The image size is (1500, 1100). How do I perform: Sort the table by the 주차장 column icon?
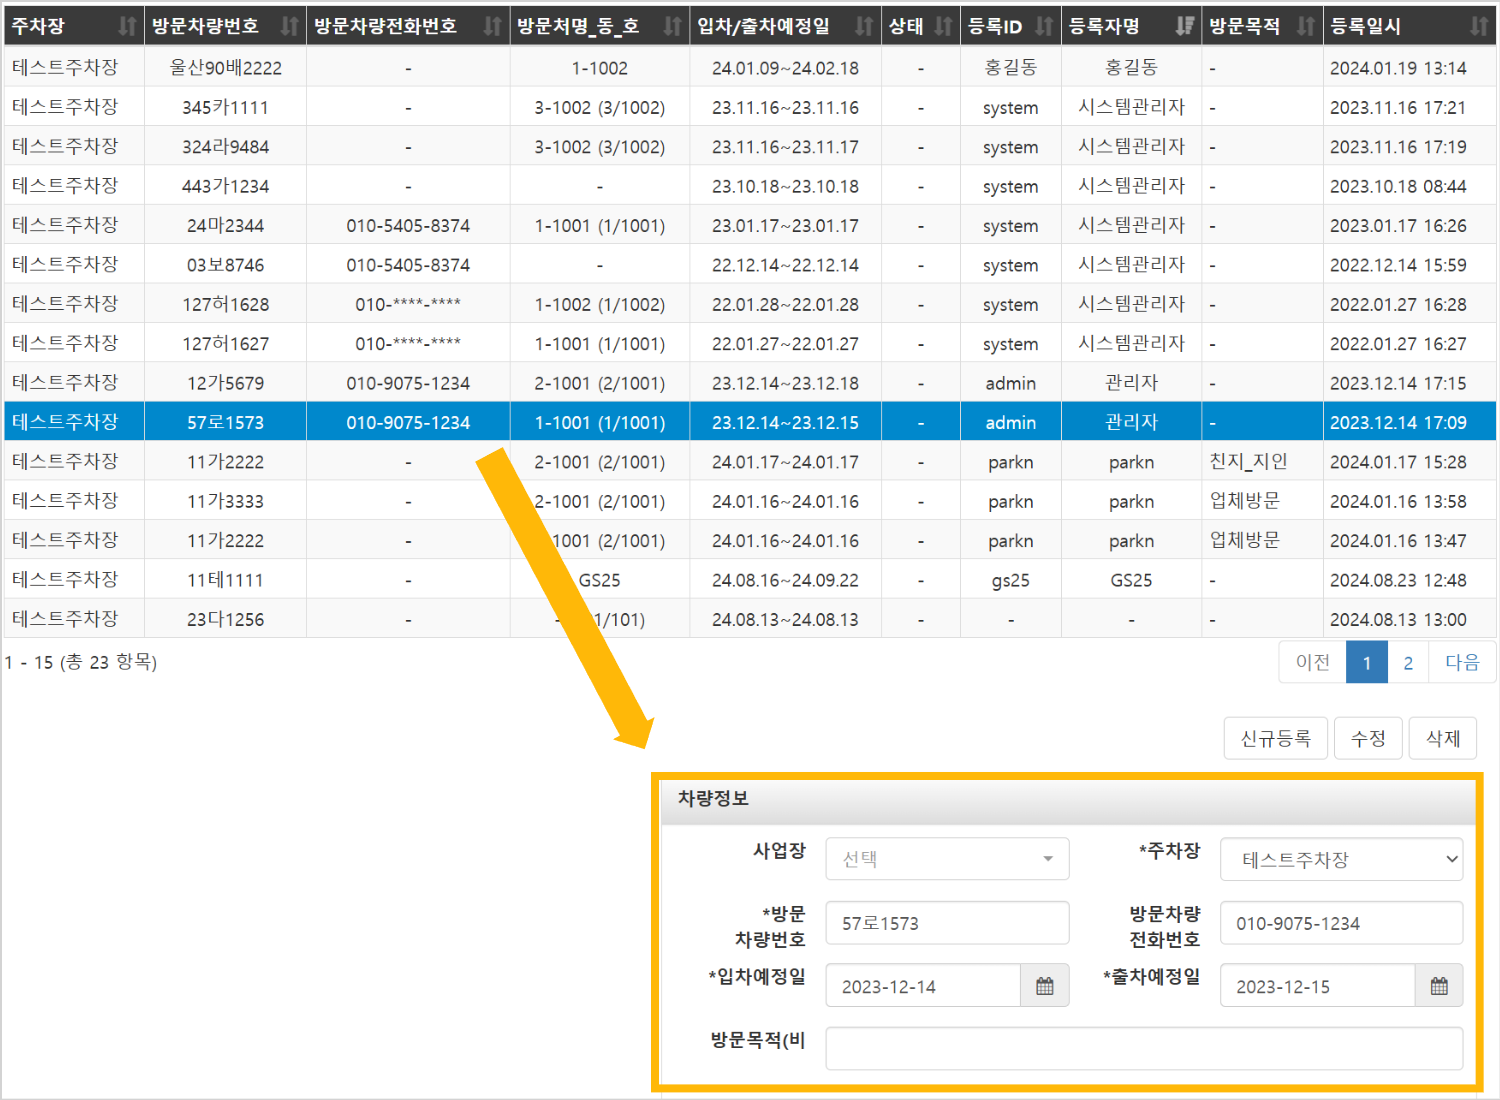127,26
